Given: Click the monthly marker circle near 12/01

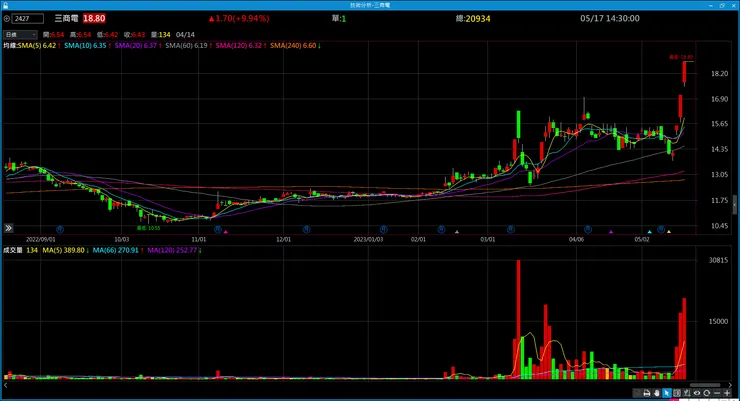Looking at the screenshot, I should pyautogui.click(x=306, y=230).
